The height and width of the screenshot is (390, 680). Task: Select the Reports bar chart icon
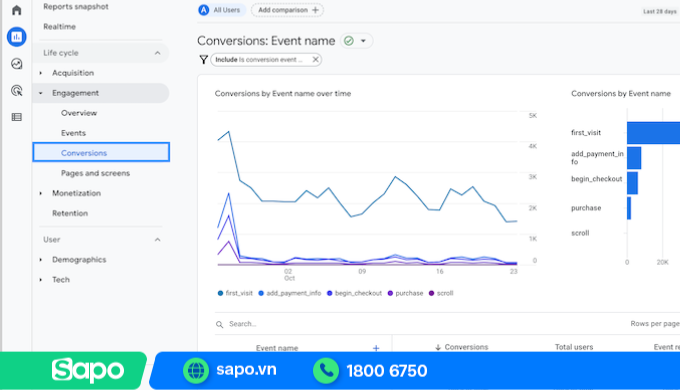click(x=16, y=37)
